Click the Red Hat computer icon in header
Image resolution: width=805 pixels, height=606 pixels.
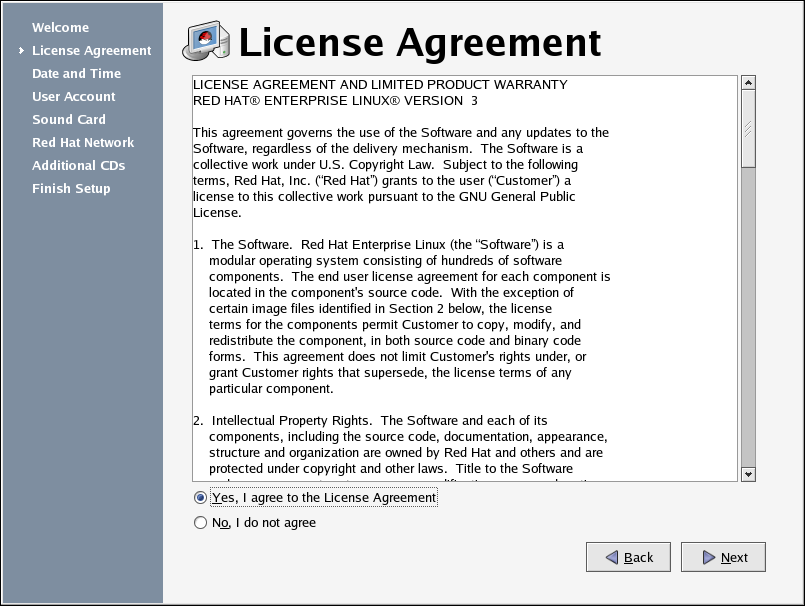207,42
